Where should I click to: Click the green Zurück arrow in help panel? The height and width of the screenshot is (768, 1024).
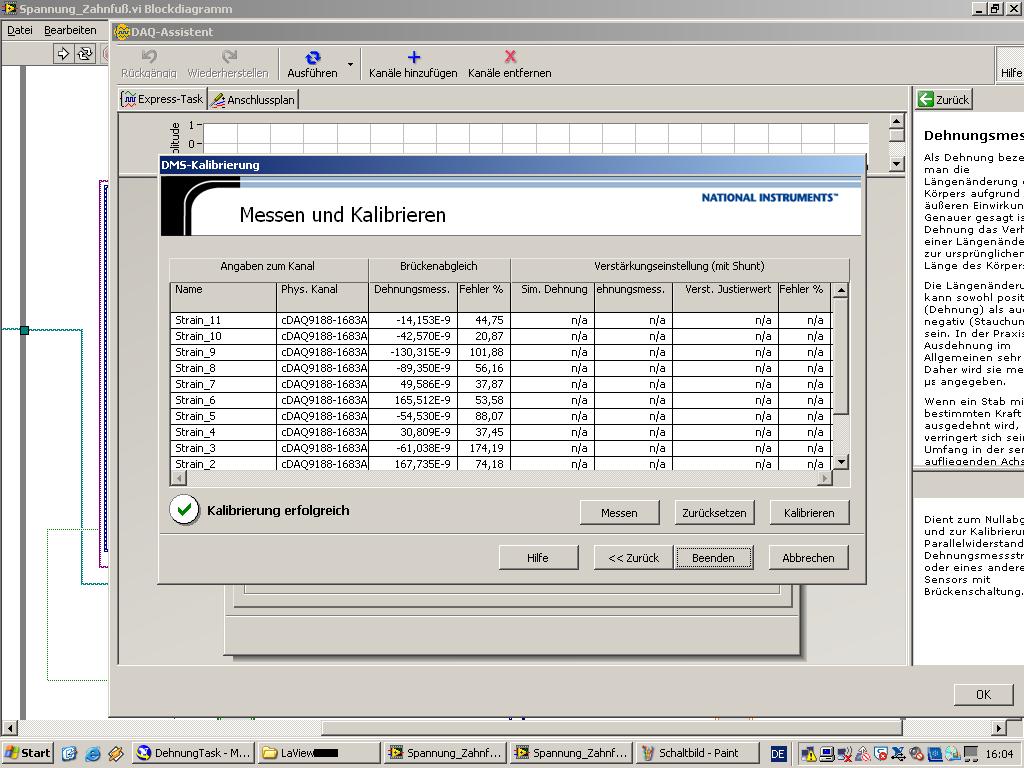tap(926, 99)
